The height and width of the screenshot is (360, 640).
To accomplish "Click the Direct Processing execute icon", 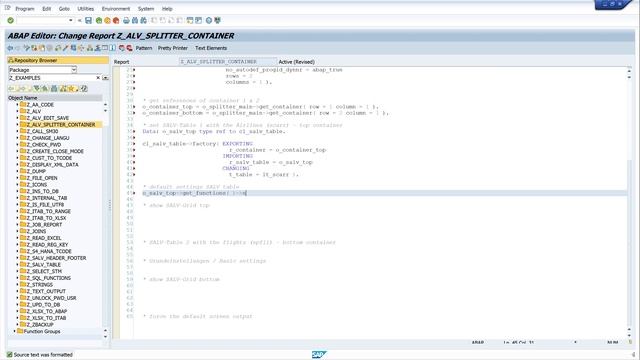I will (x=73, y=48).
